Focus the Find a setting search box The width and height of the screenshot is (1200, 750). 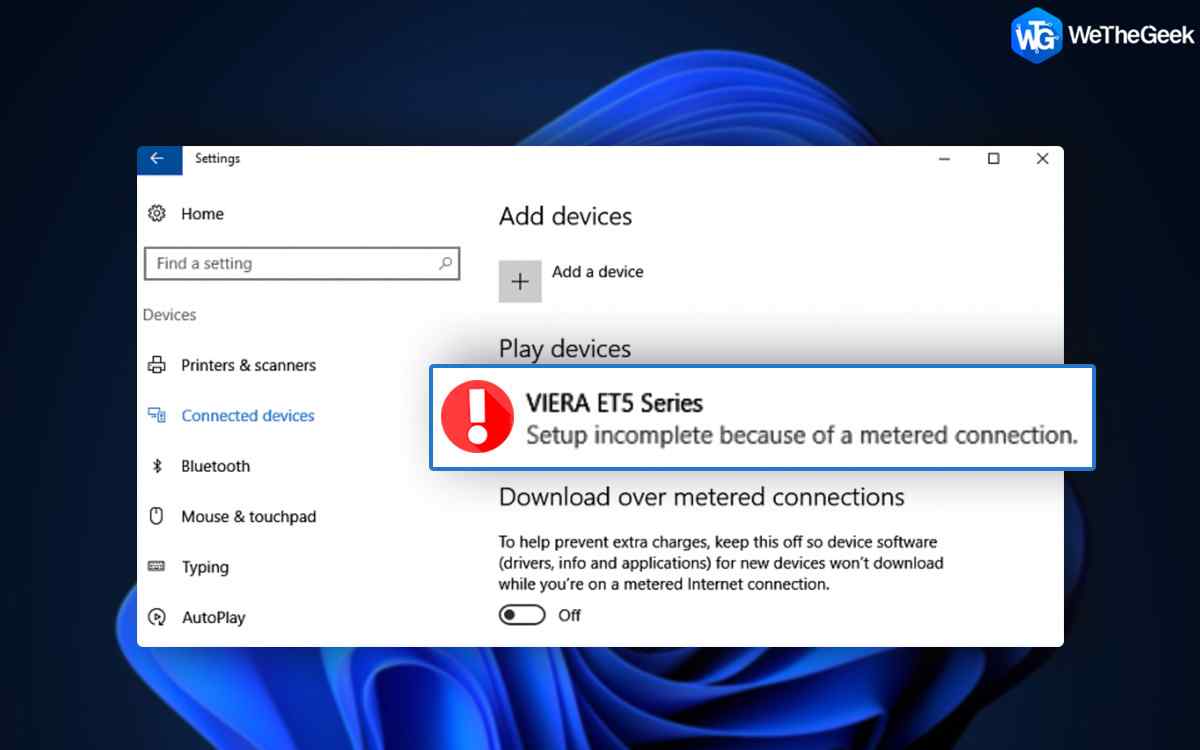(302, 264)
